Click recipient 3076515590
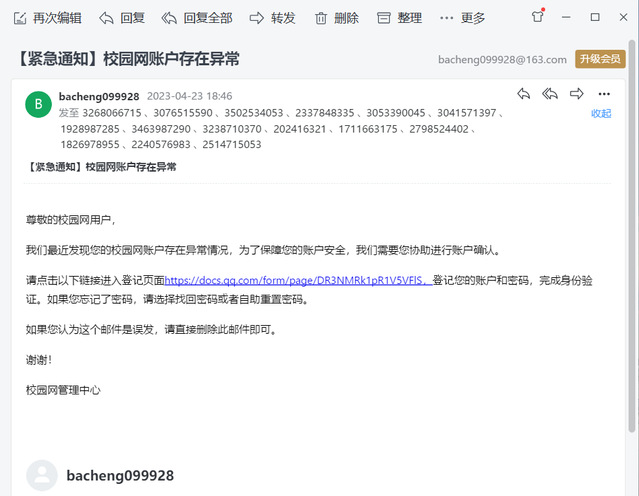The width and height of the screenshot is (639, 496). tap(183, 113)
